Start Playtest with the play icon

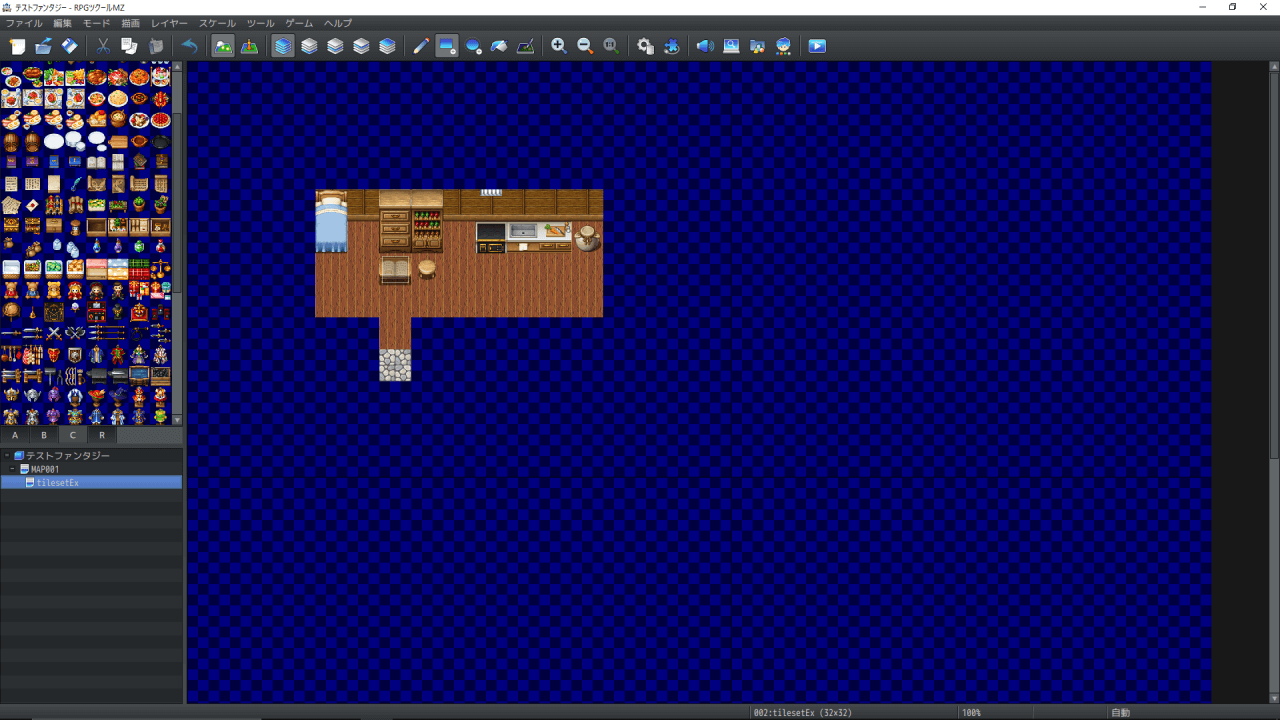click(817, 46)
